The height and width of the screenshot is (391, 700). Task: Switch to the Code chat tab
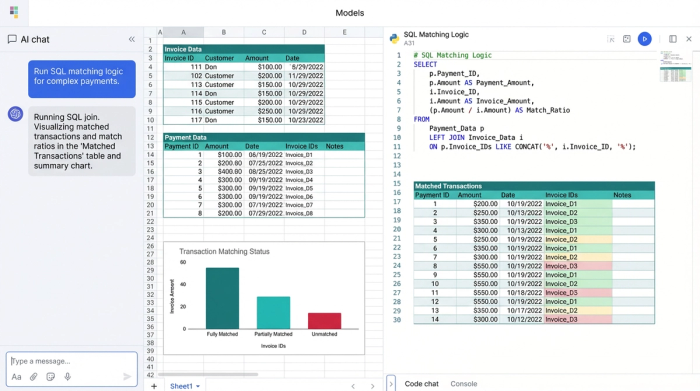click(x=421, y=383)
